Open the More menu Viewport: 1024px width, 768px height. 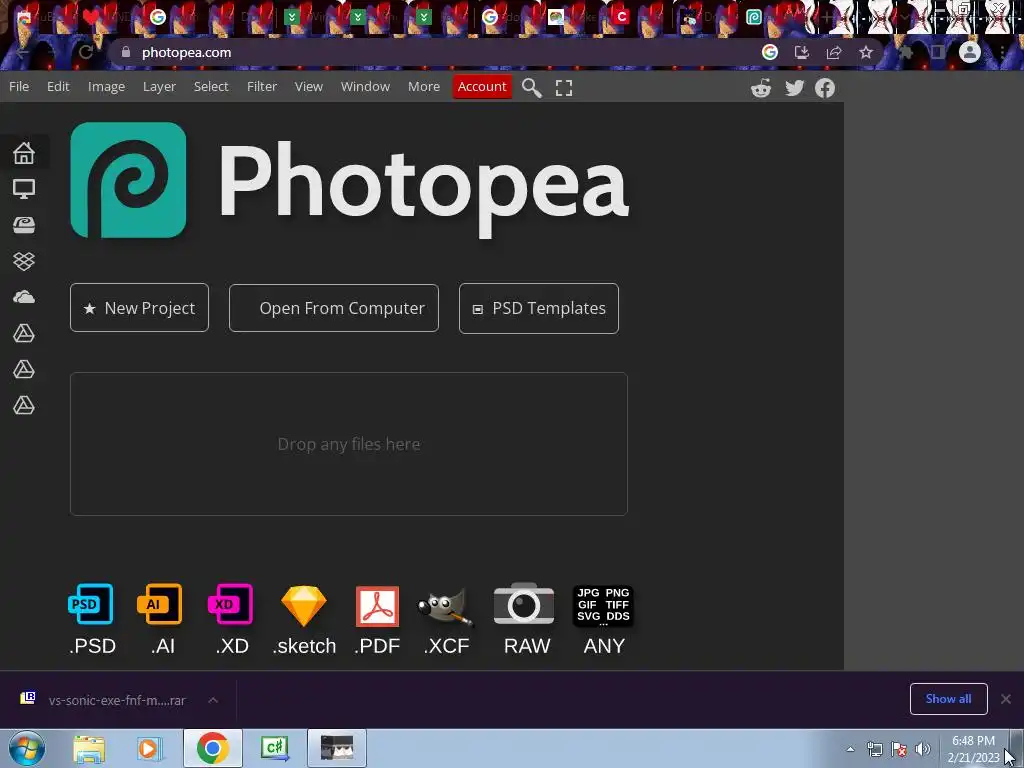pyautogui.click(x=424, y=86)
